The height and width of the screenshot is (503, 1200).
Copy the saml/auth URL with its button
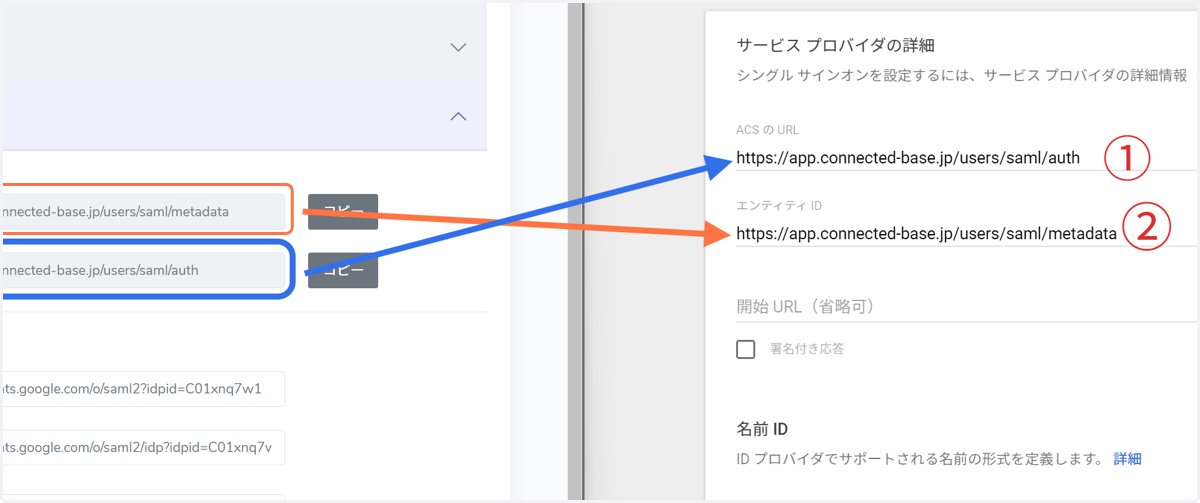[343, 270]
